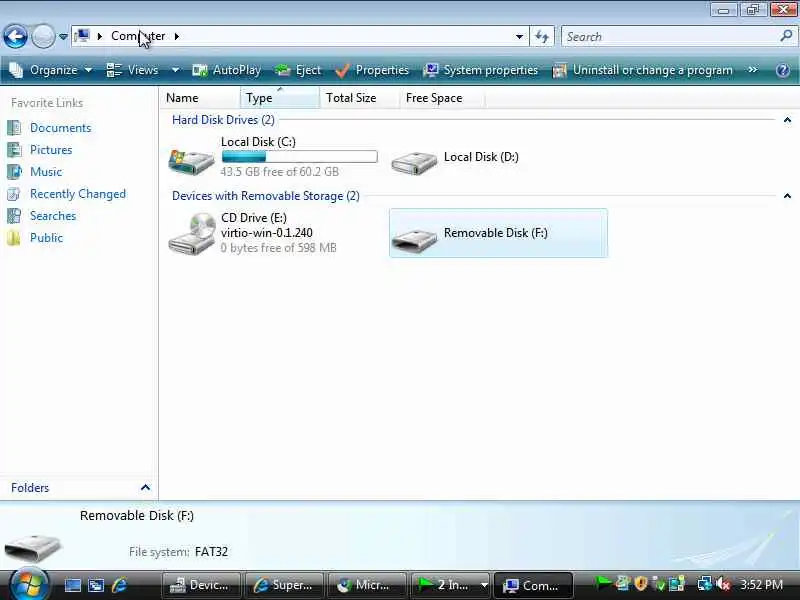The image size is (800, 600).
Task: Open address bar history dropdown
Action: [x=519, y=37]
